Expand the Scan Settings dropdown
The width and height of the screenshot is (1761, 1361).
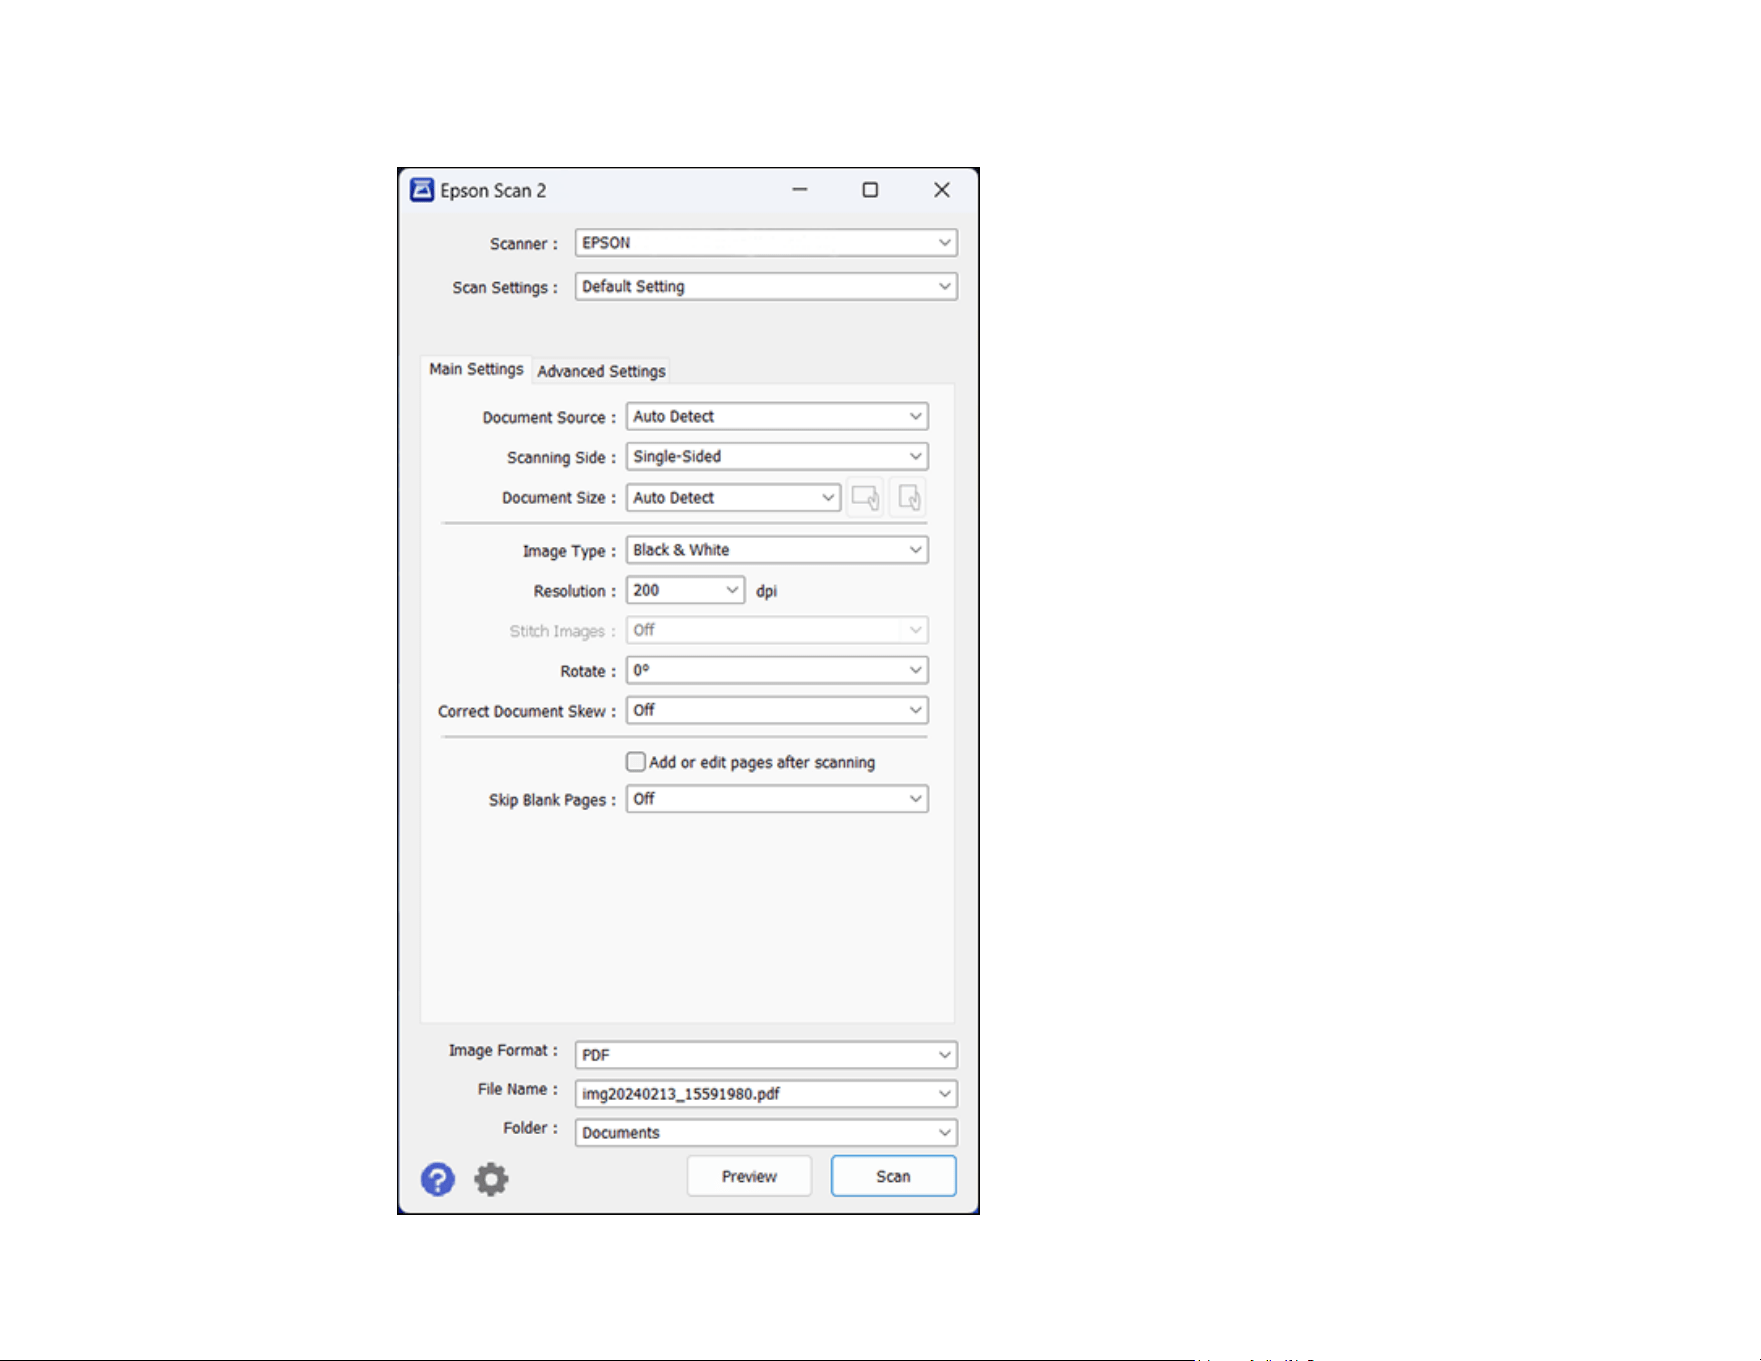766,287
